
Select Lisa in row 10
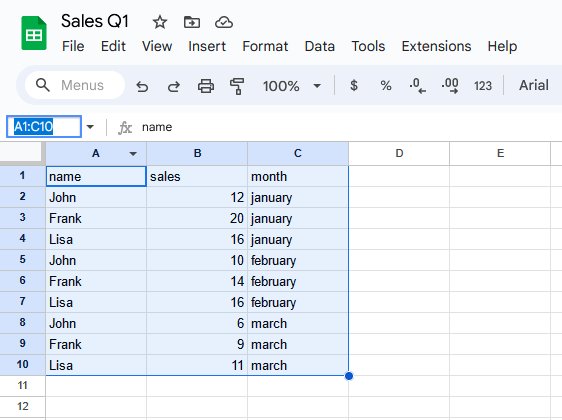pos(96,365)
